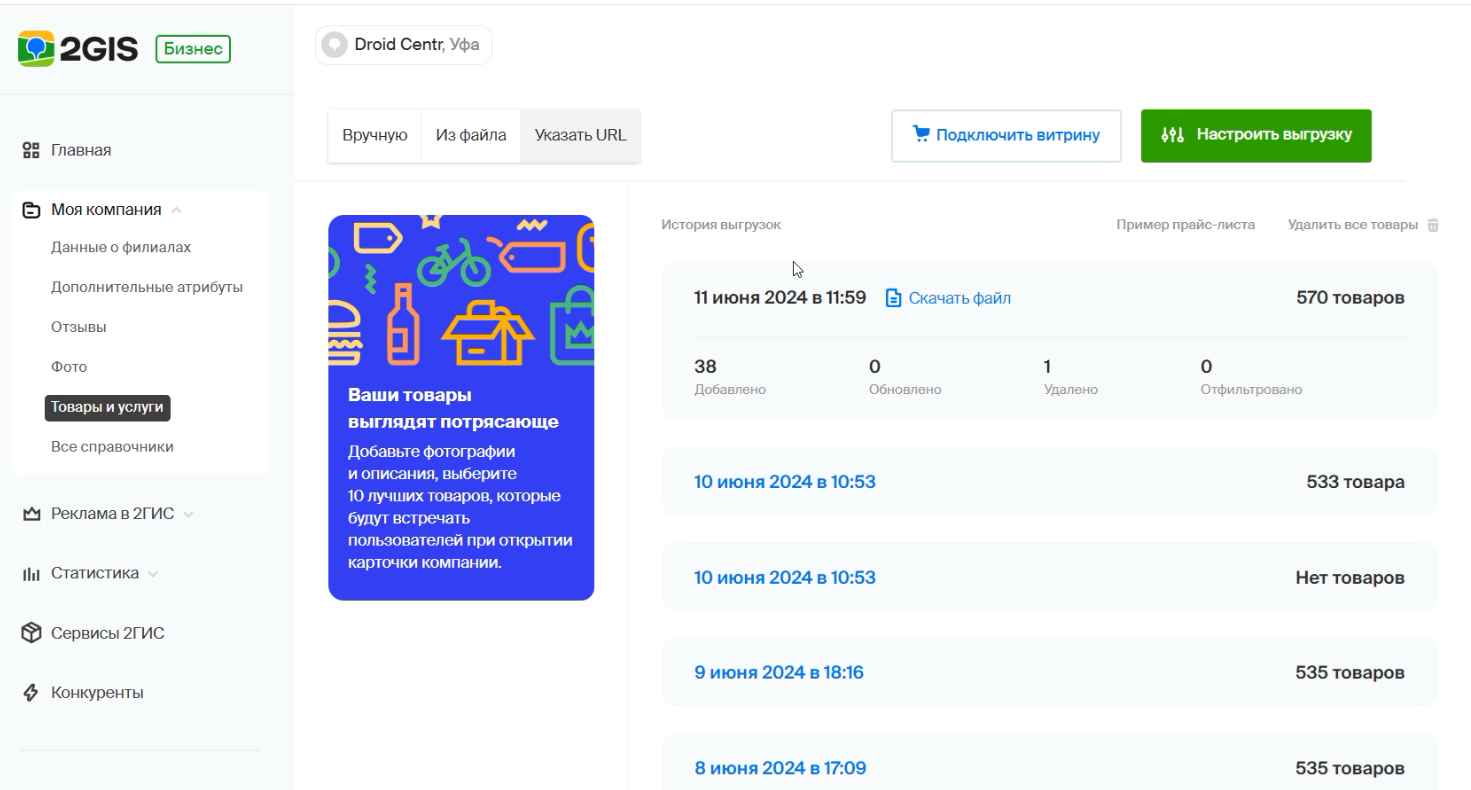Switch to the Из файла tab
The height and width of the screenshot is (790, 1471).
pyautogui.click(x=471, y=136)
